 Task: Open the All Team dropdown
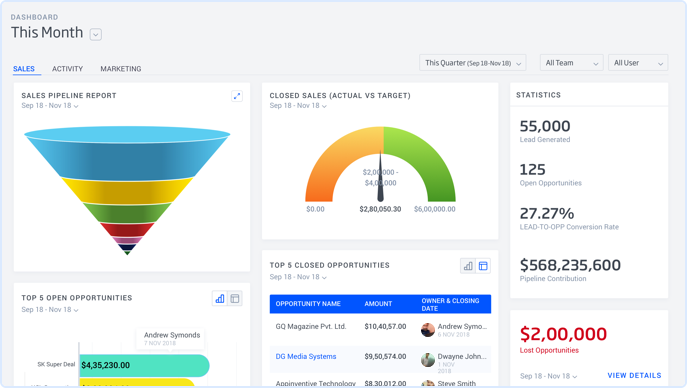[571, 63]
